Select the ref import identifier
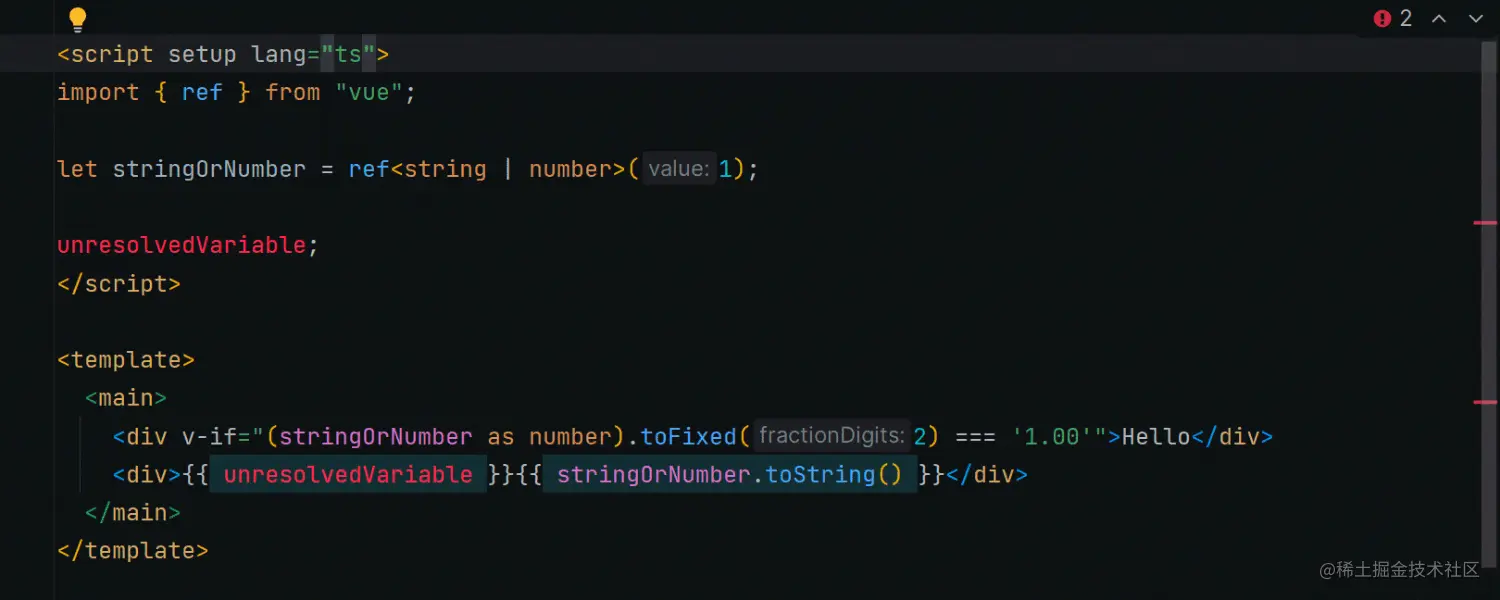 [x=201, y=92]
